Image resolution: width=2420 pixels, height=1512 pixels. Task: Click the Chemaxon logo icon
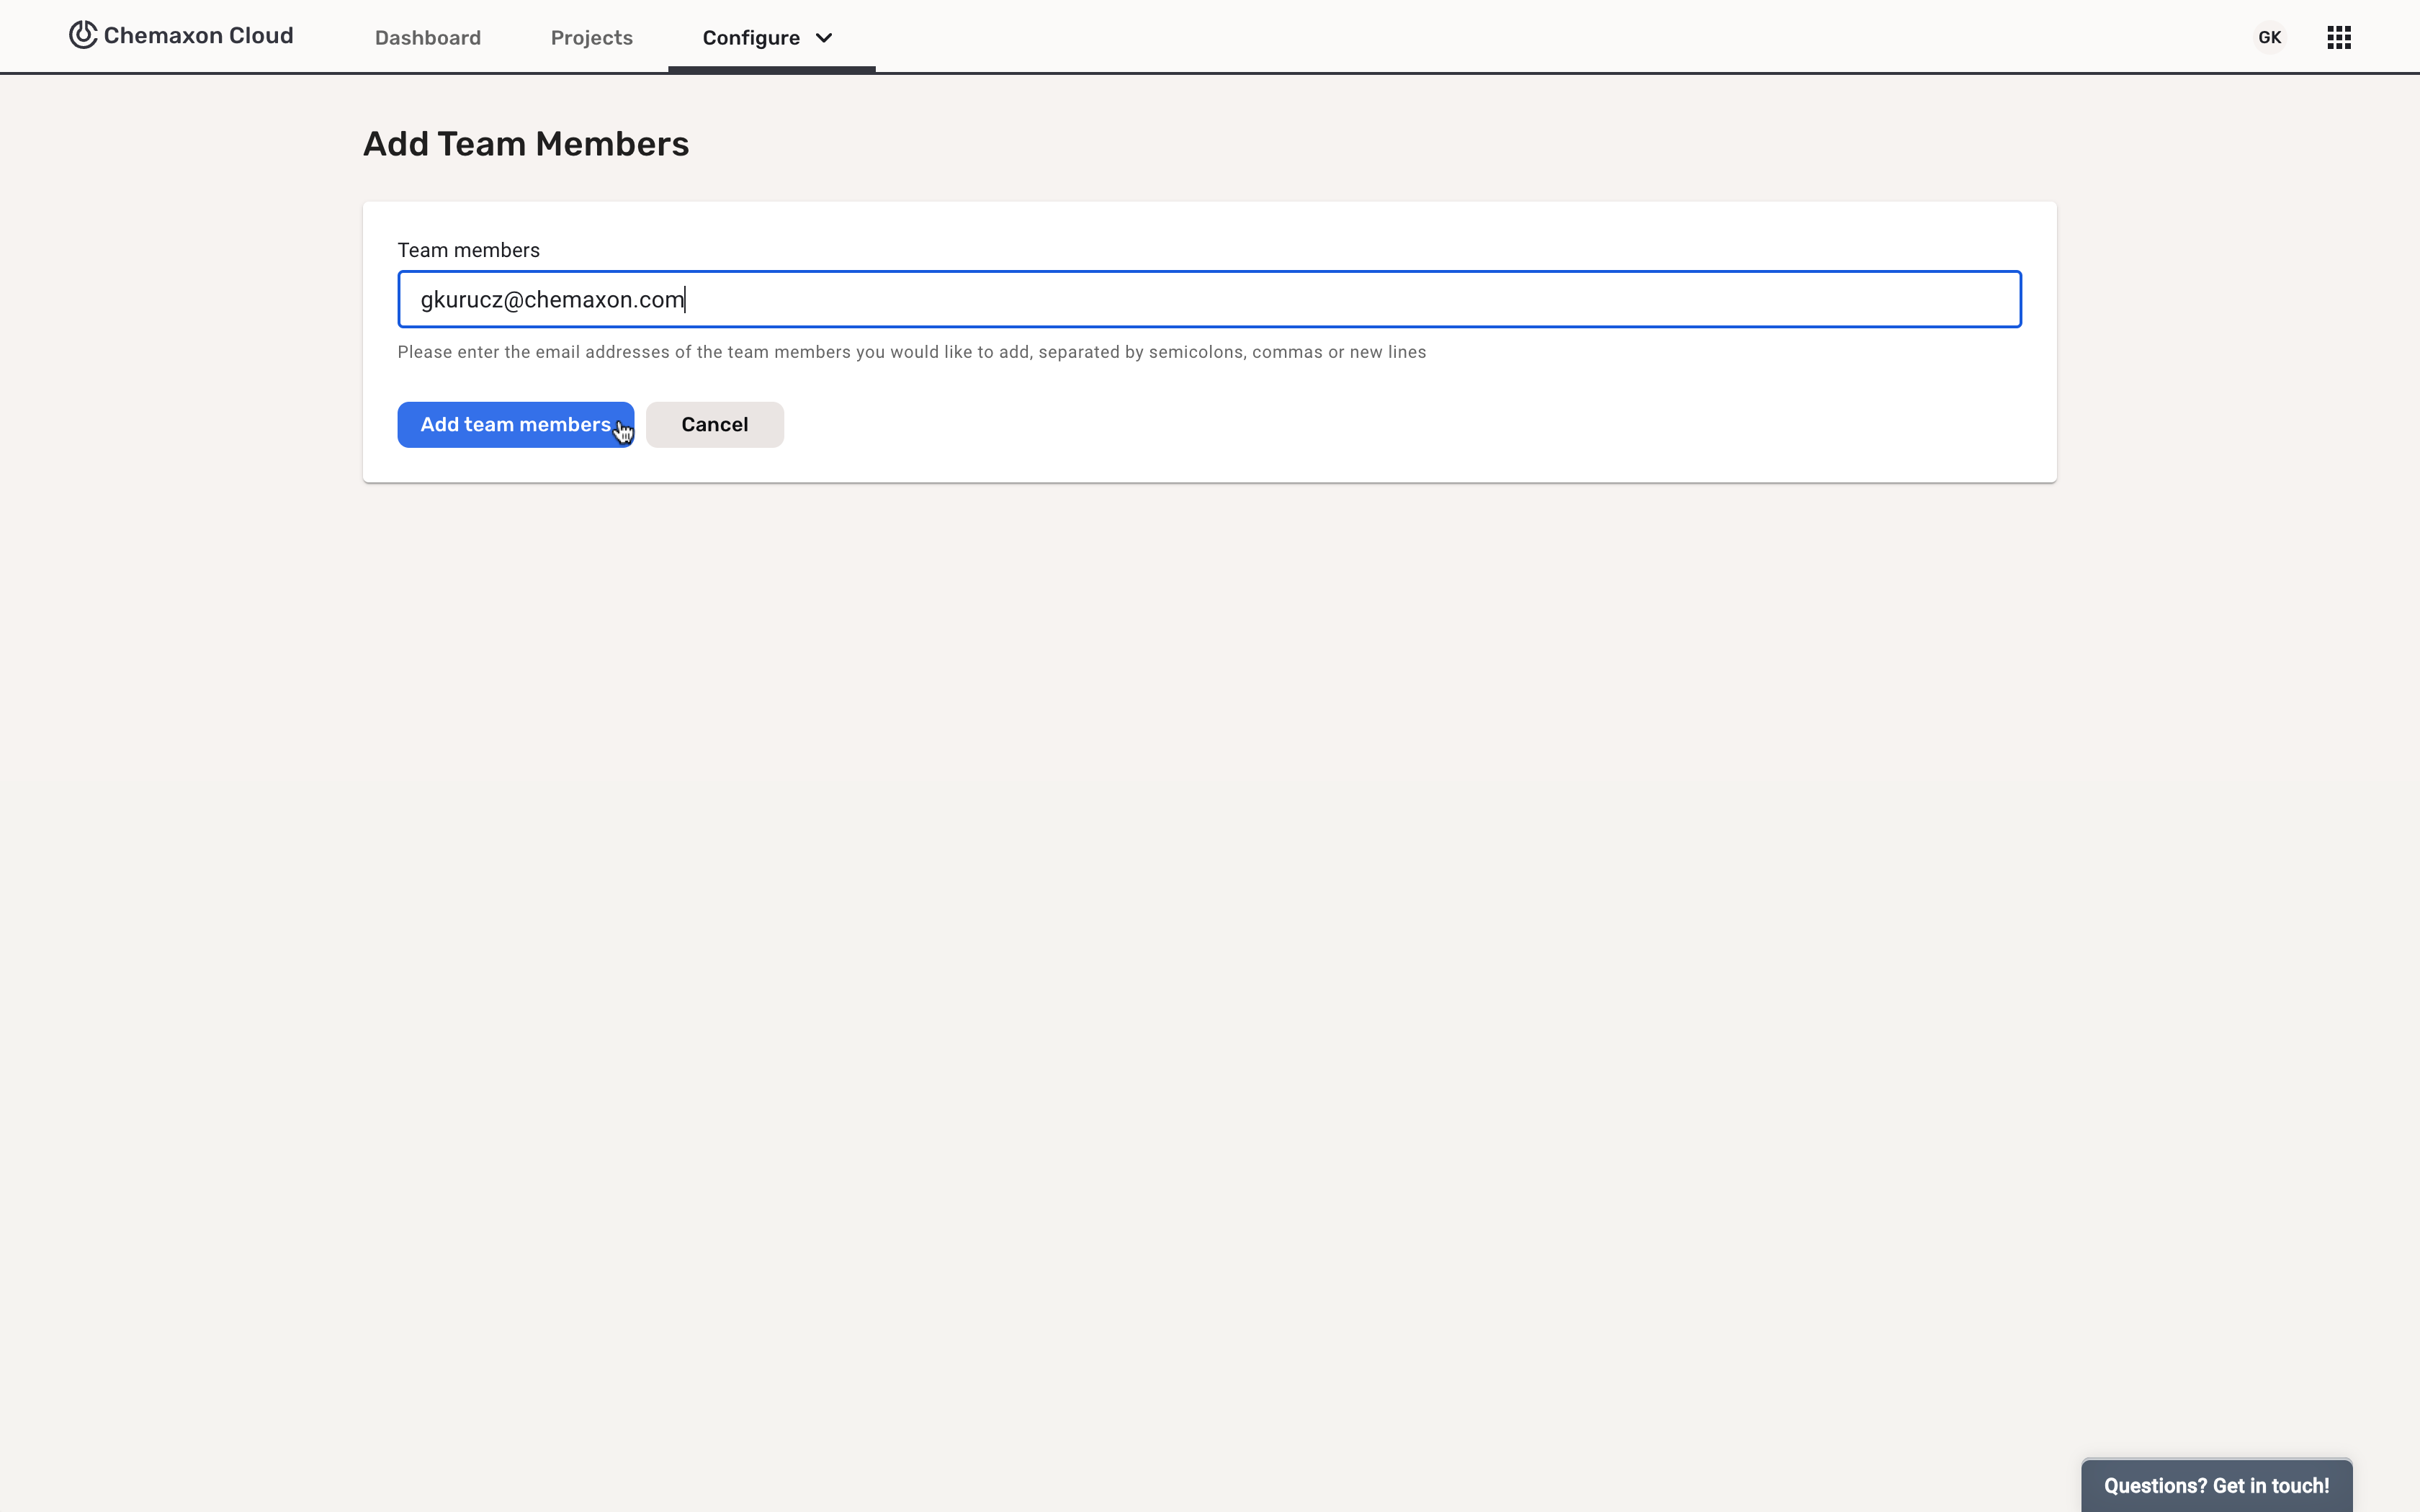[82, 35]
